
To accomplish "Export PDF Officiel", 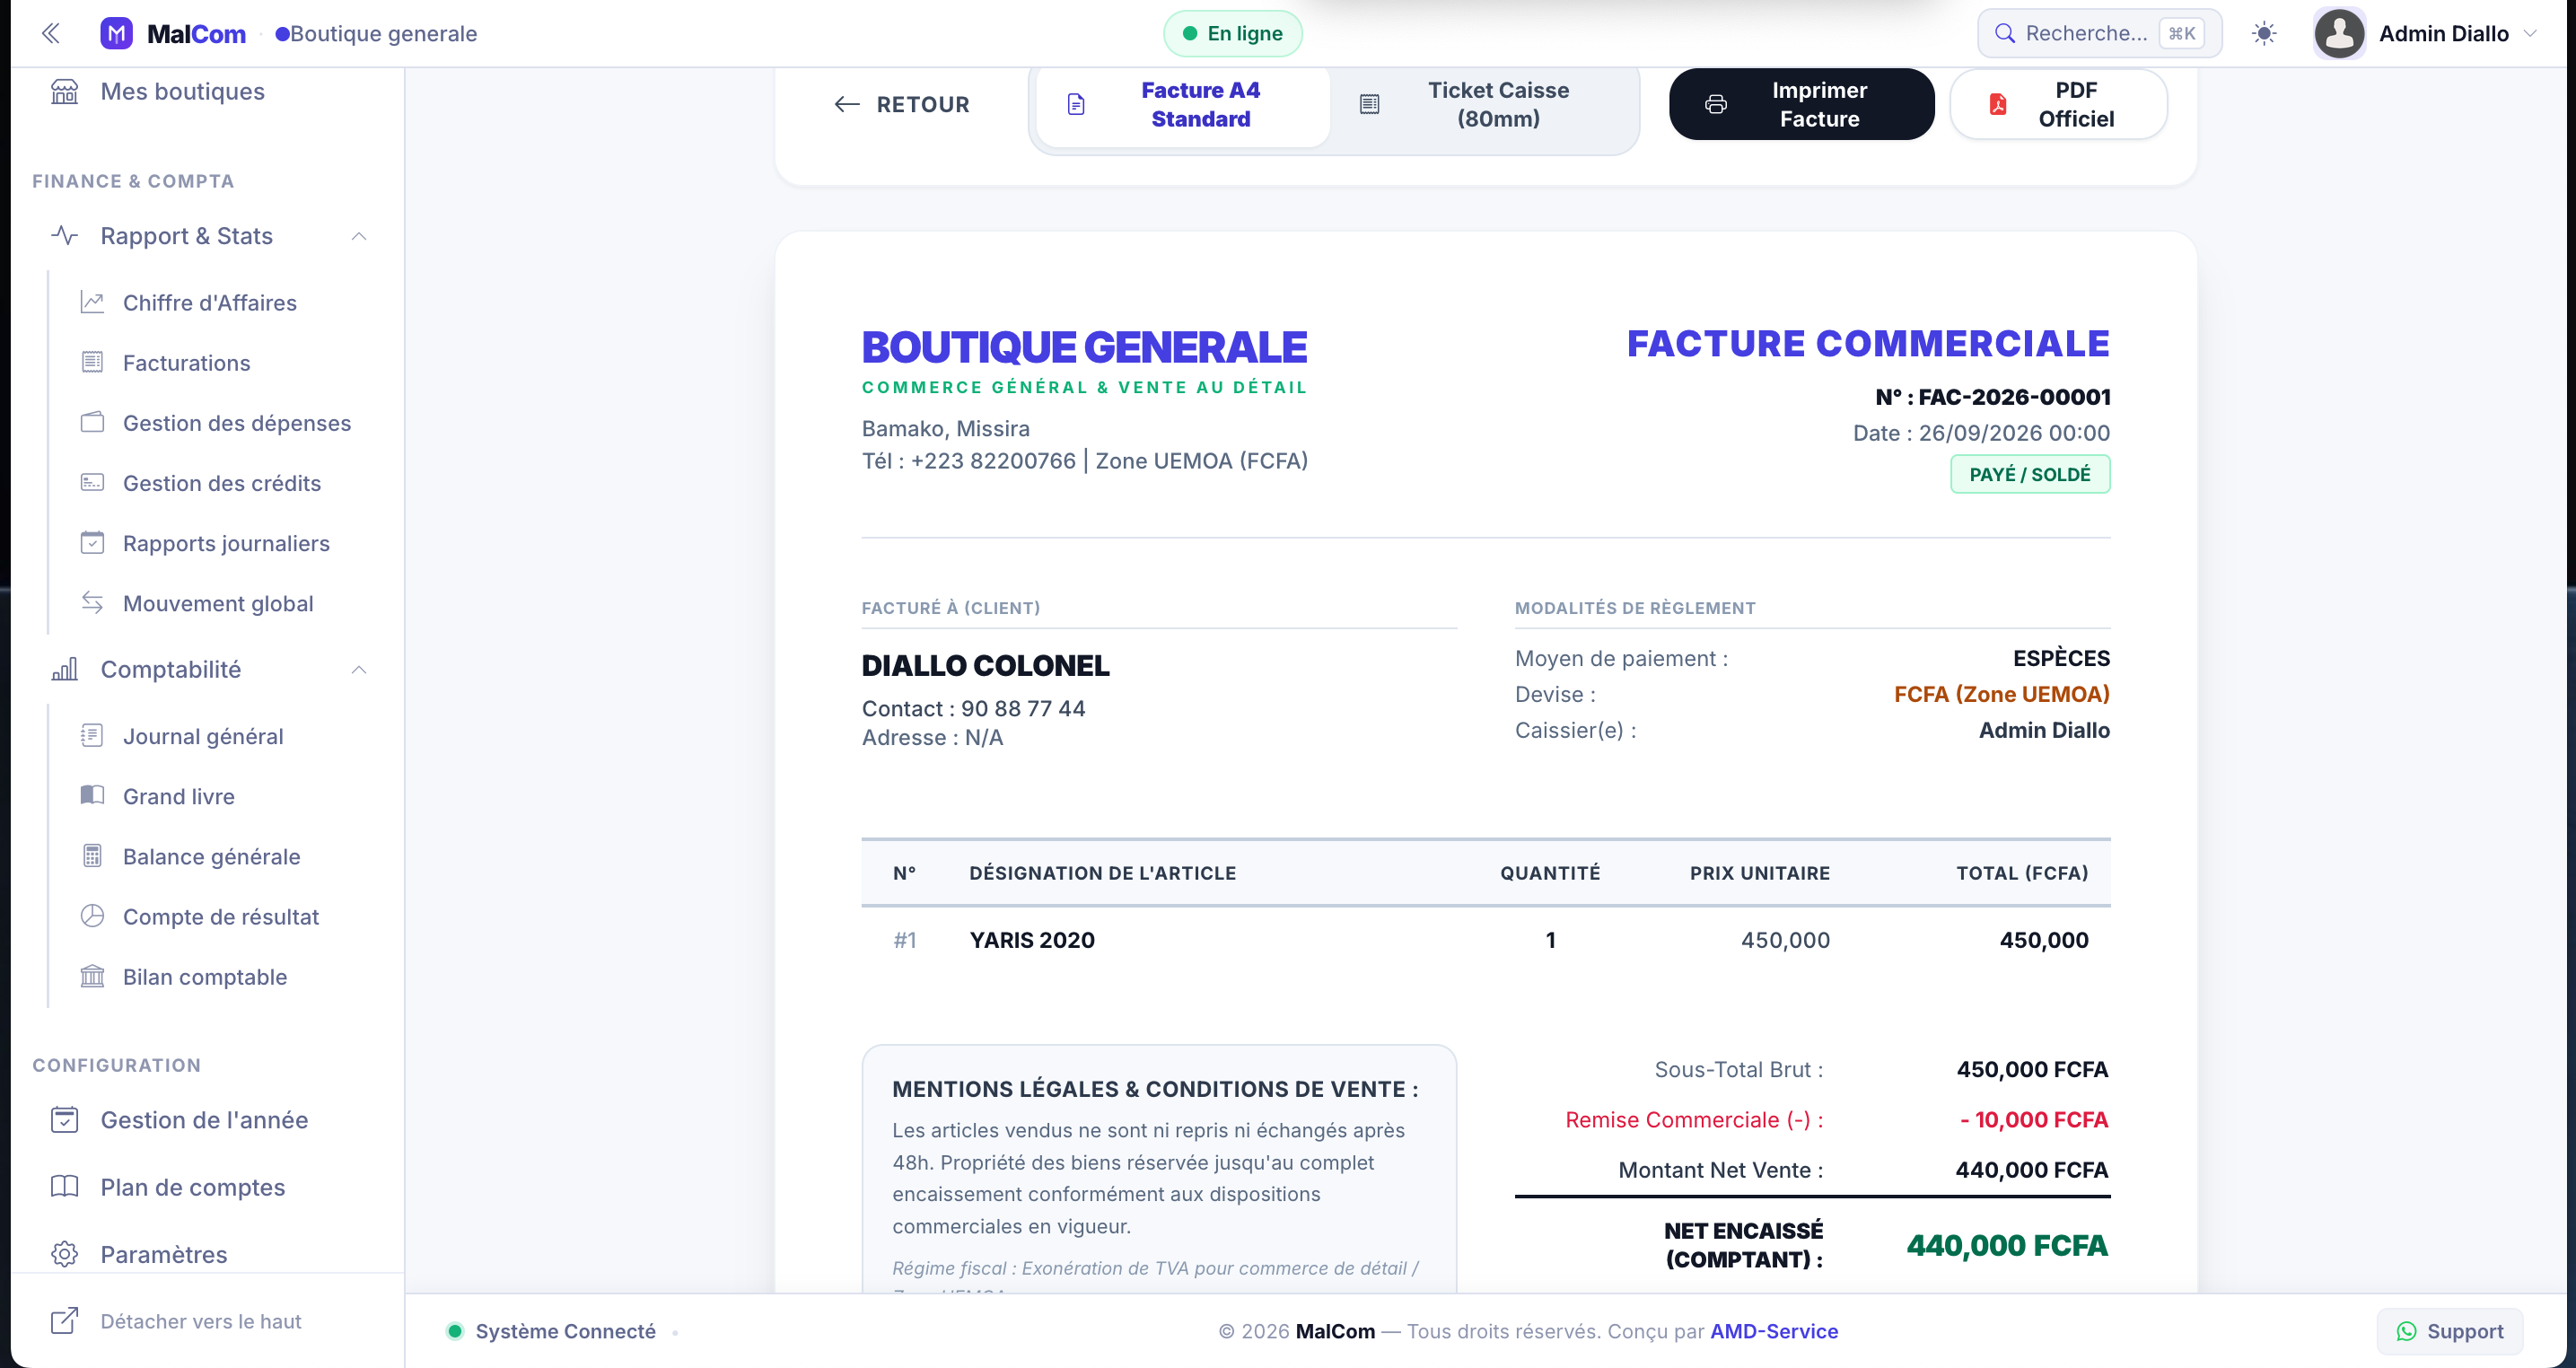I will click(x=2059, y=104).
